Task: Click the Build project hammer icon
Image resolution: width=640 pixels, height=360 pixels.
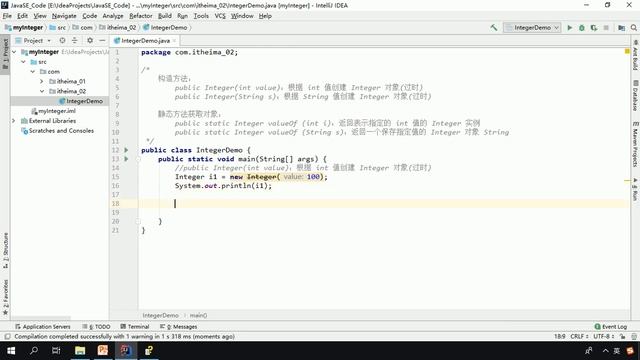Action: [494, 28]
